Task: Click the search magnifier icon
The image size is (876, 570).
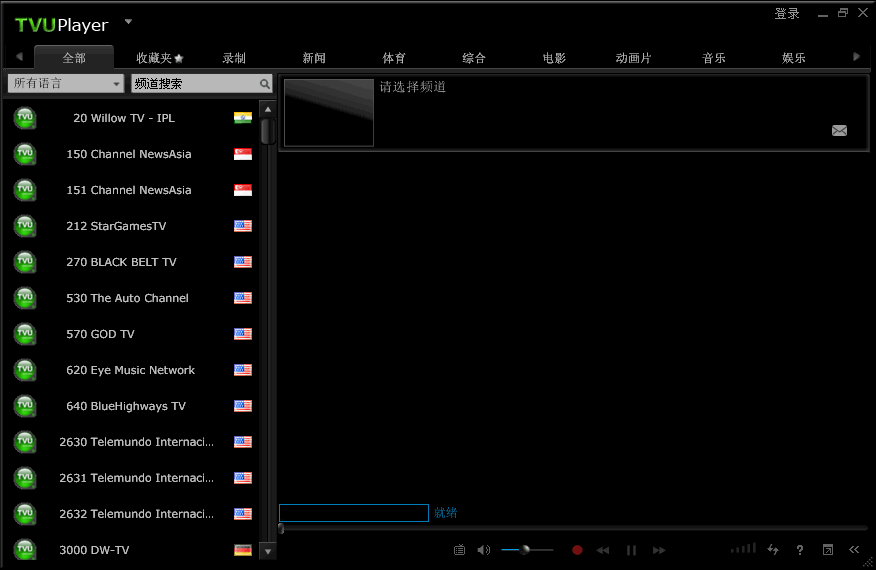Action: coord(265,84)
